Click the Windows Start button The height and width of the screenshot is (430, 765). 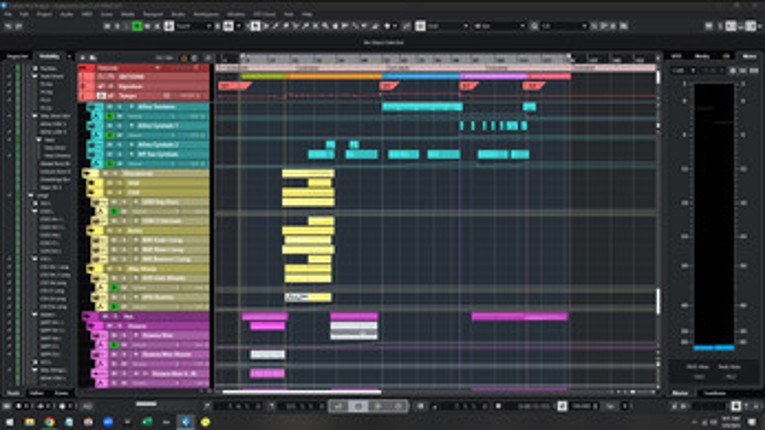[8, 422]
